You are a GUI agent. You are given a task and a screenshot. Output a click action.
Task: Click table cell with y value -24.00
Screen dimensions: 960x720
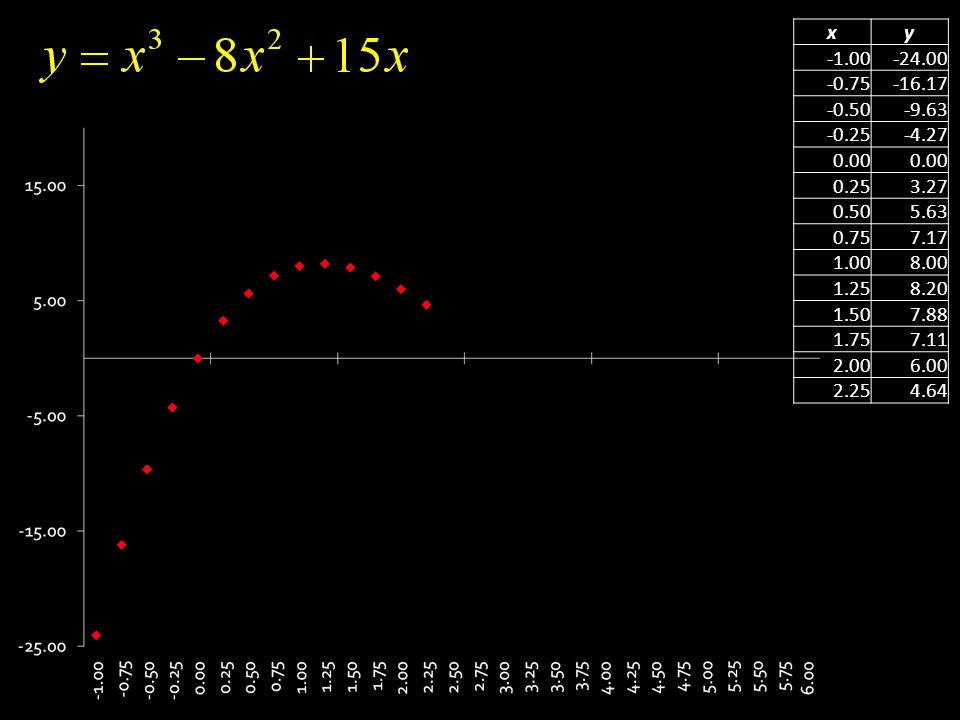point(909,58)
